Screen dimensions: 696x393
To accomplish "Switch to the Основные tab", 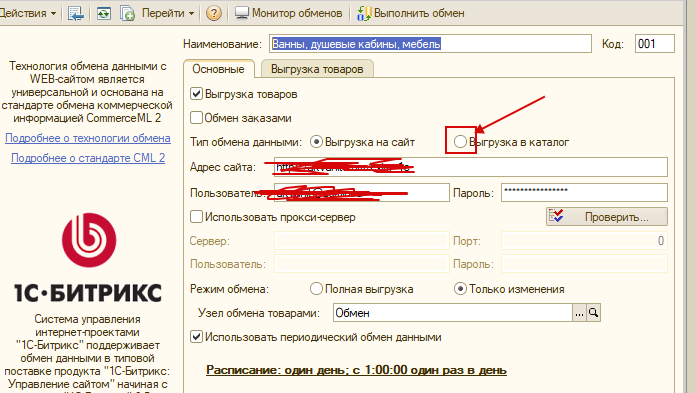I will pos(218,69).
